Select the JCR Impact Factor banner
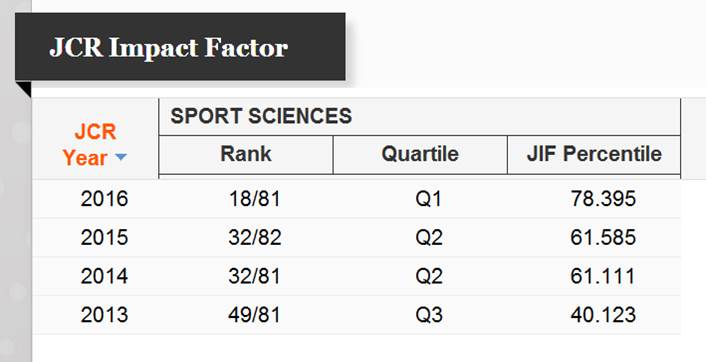The image size is (706, 362). (180, 47)
